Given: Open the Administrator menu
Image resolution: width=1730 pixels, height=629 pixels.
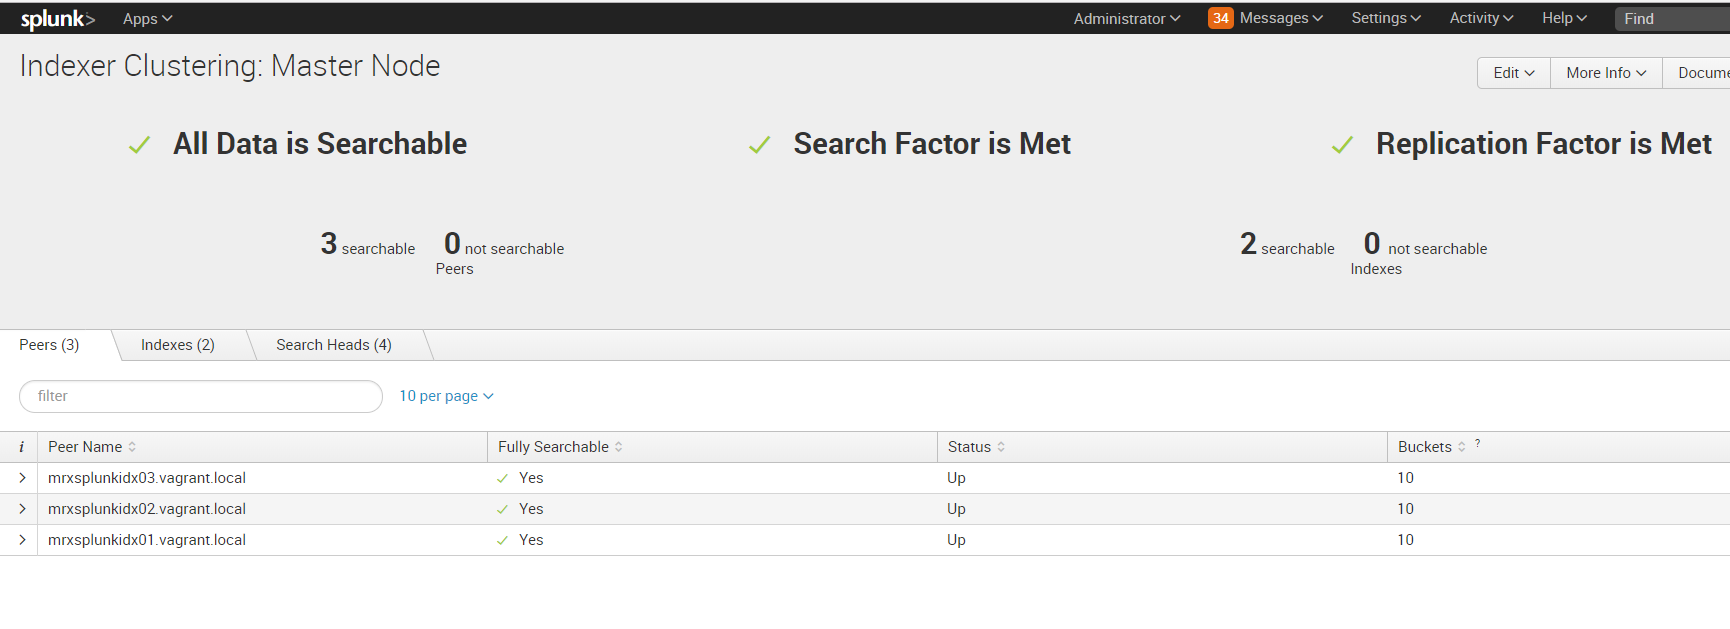Looking at the screenshot, I should (x=1126, y=19).
